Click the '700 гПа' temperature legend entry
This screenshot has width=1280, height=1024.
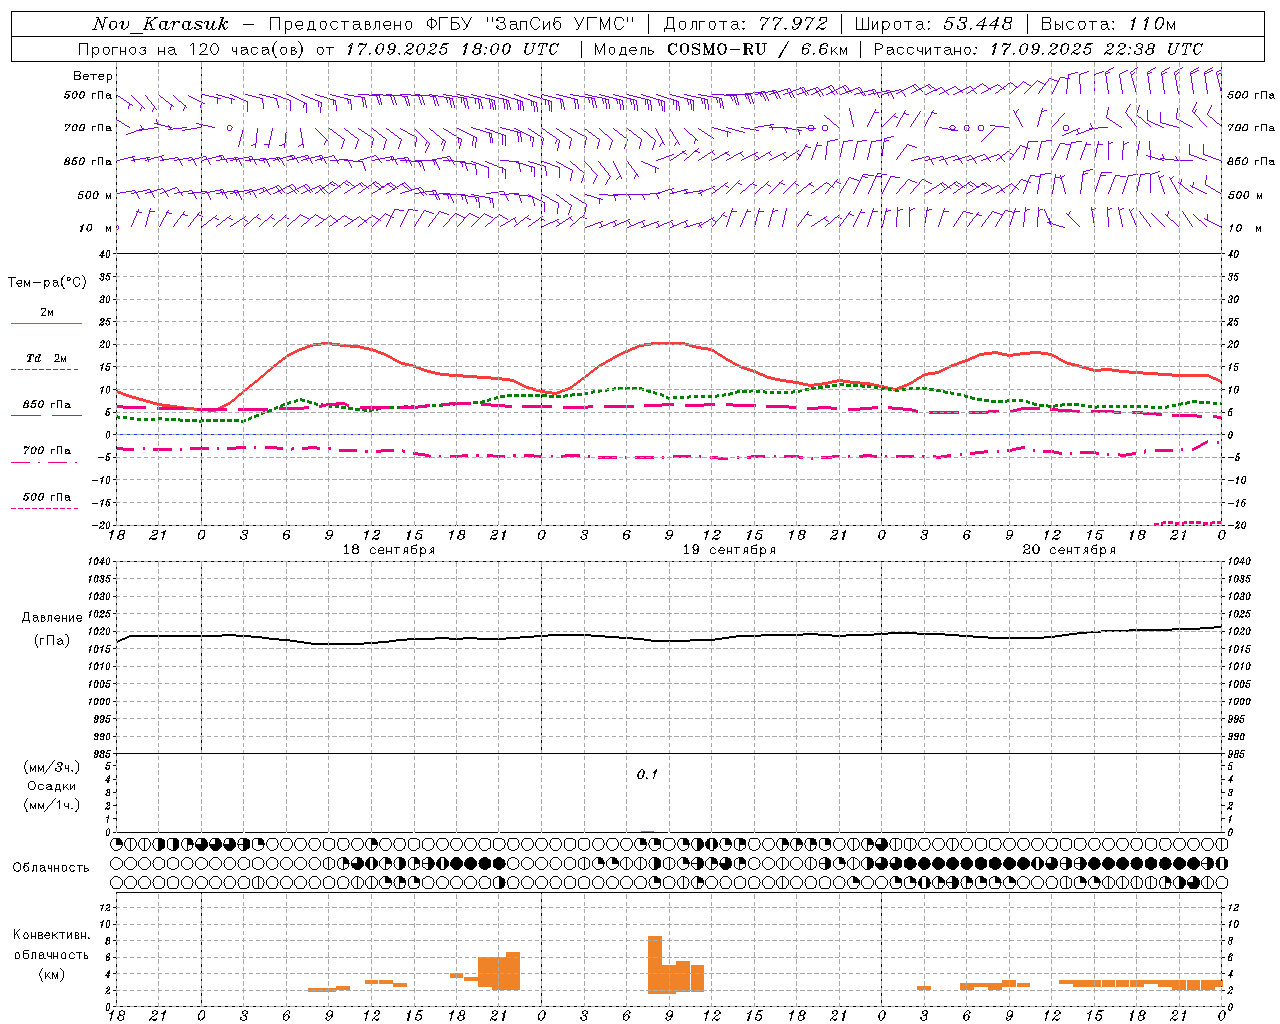[47, 451]
